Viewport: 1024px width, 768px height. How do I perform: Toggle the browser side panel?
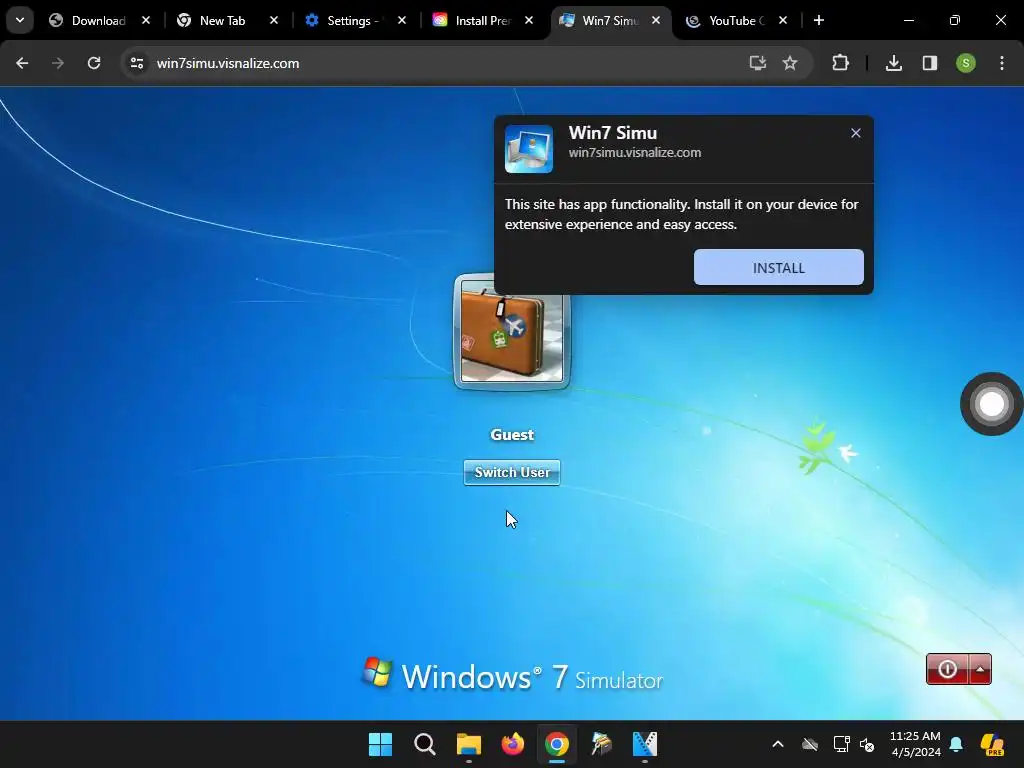point(929,63)
